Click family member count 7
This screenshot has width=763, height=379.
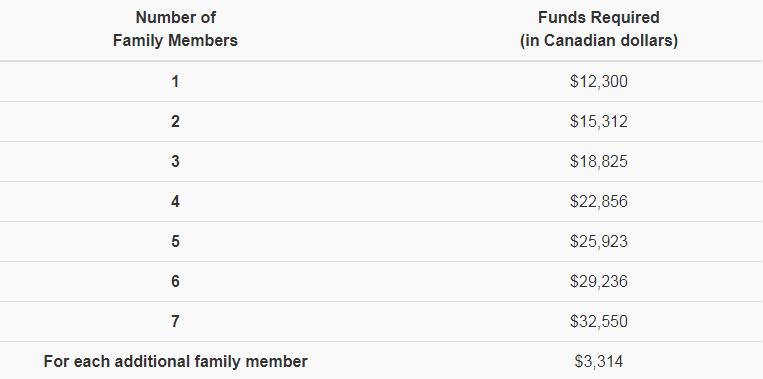(175, 321)
